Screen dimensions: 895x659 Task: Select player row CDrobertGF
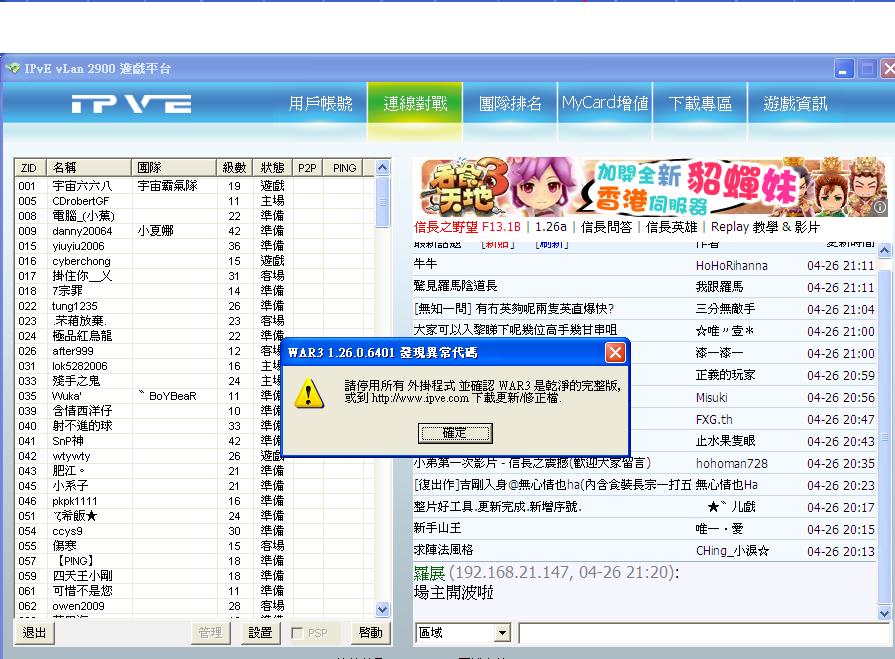point(195,201)
